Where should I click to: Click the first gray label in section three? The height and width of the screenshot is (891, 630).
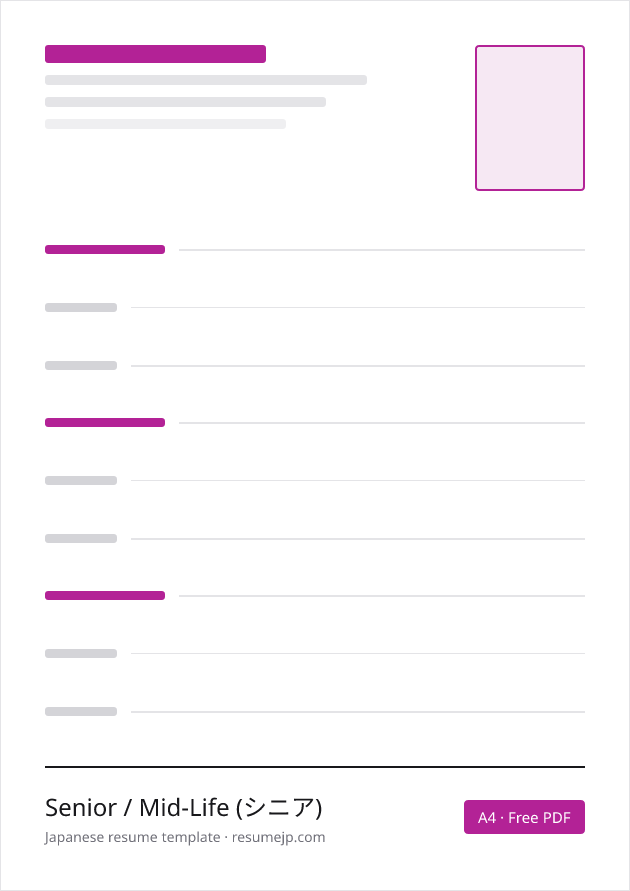tap(81, 653)
